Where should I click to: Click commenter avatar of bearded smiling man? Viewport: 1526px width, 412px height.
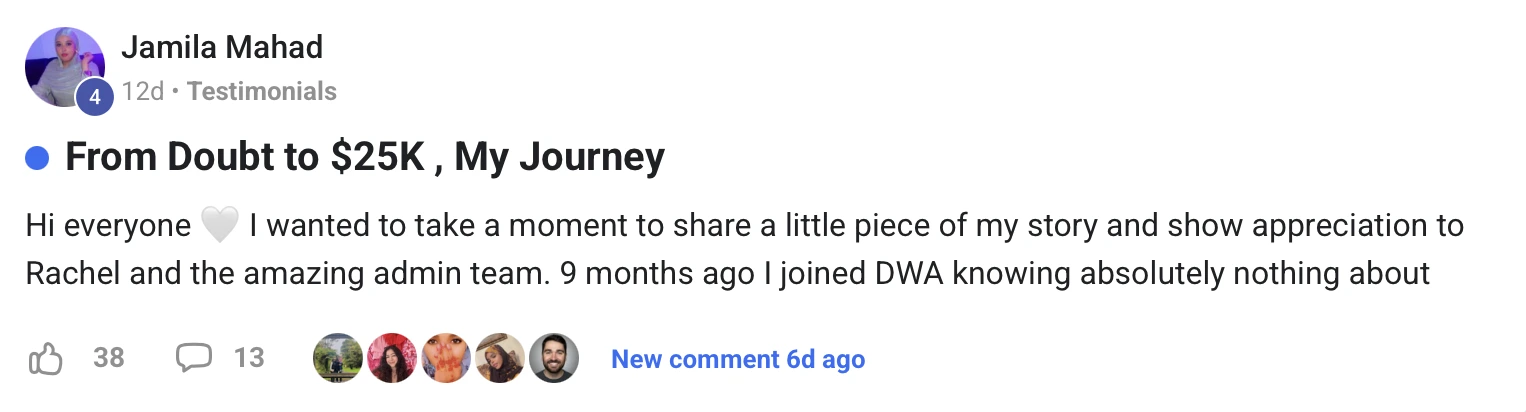(554, 358)
